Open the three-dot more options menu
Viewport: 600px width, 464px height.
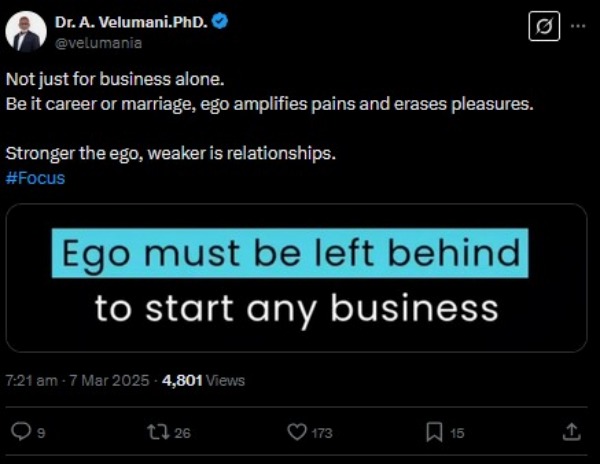[578, 26]
